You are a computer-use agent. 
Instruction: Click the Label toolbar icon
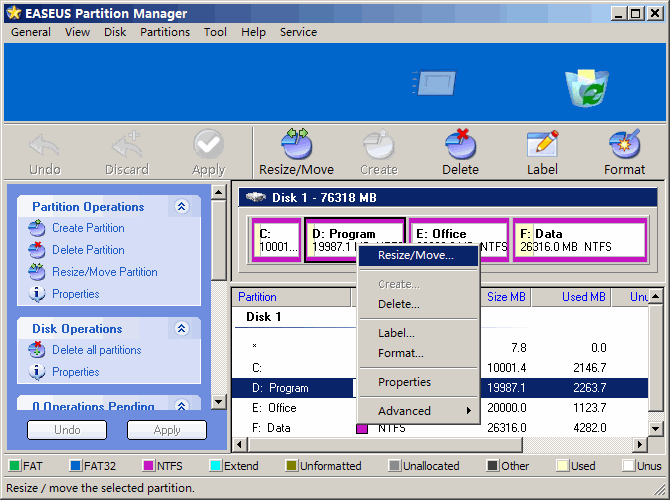542,144
